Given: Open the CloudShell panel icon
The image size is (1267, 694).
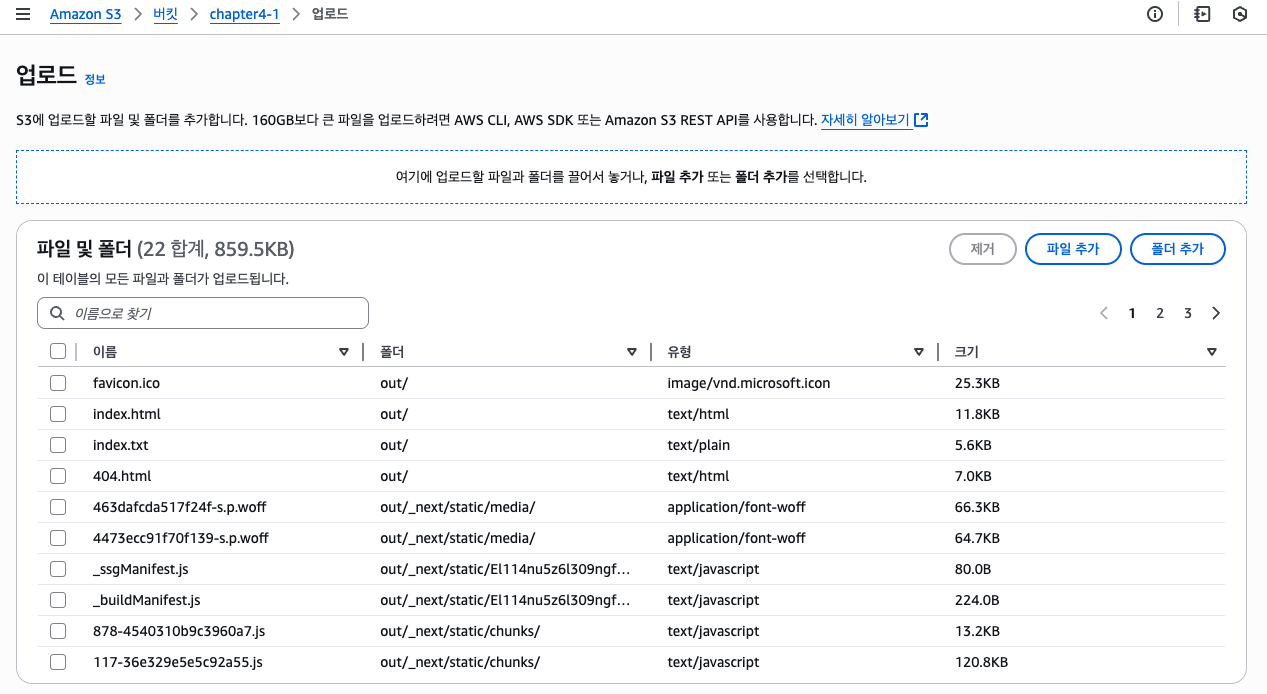Looking at the screenshot, I should (1202, 14).
